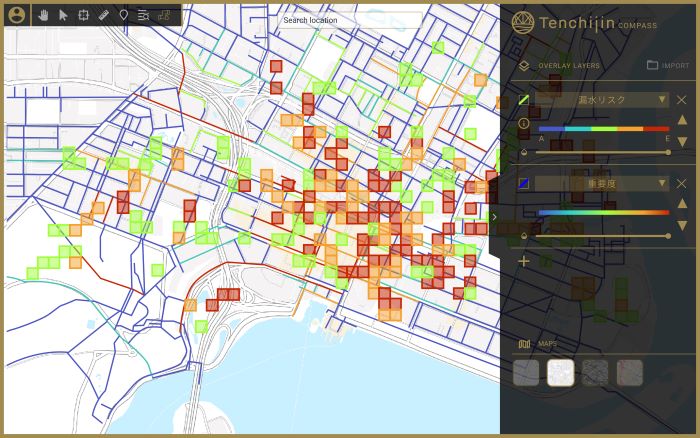Move the 漏水リスク layer down

click(x=682, y=142)
